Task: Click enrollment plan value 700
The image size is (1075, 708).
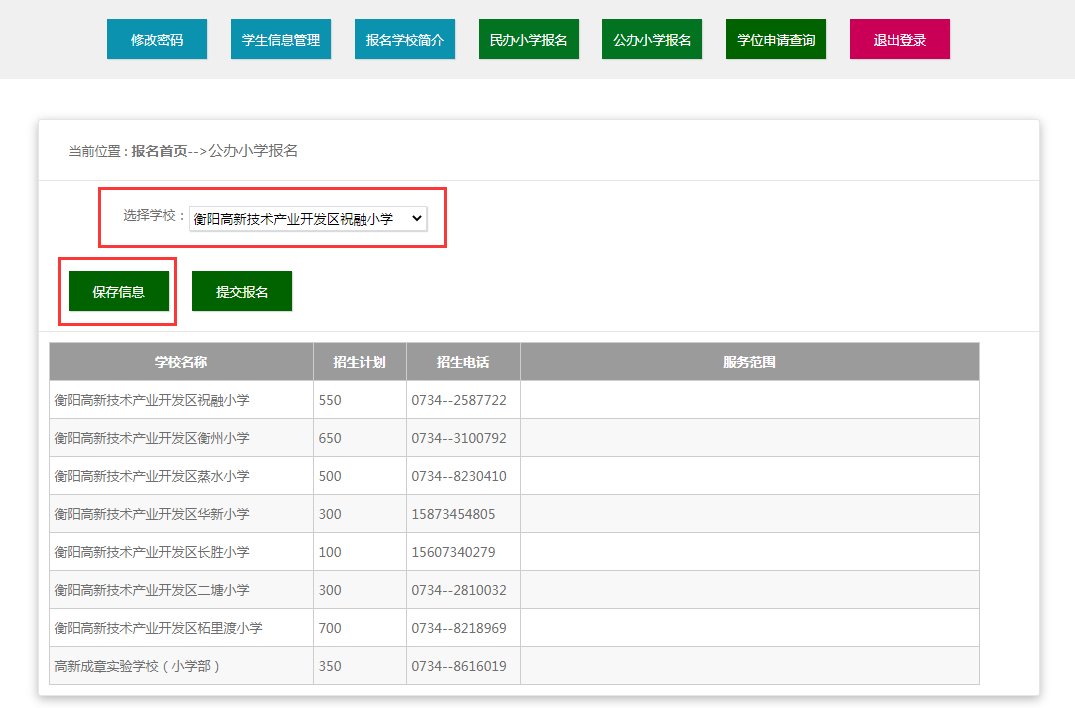Action: pos(330,628)
